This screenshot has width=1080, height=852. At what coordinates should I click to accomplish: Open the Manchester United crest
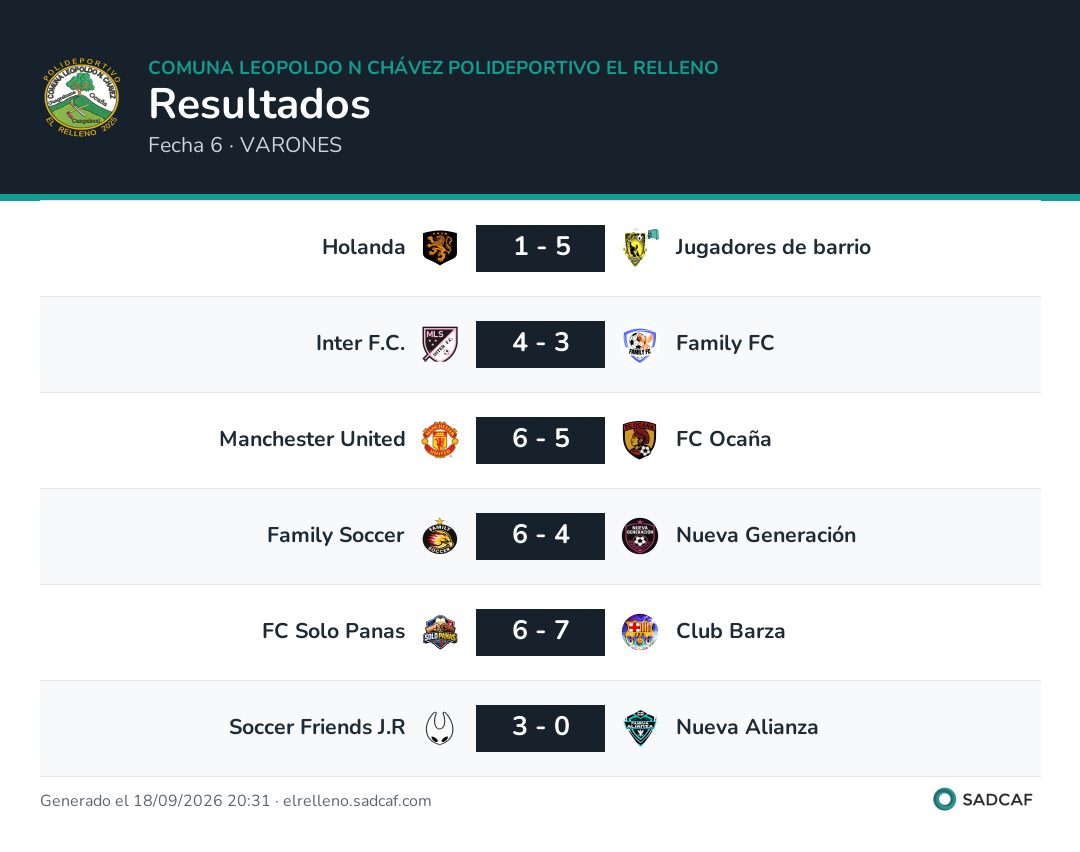pyautogui.click(x=439, y=440)
